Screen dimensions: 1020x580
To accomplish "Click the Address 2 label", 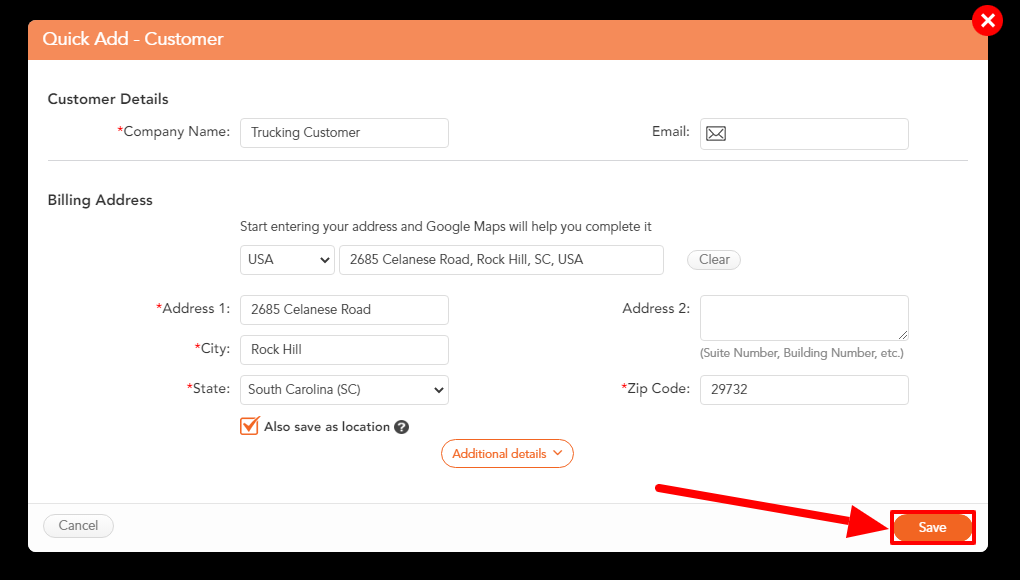I will click(656, 309).
